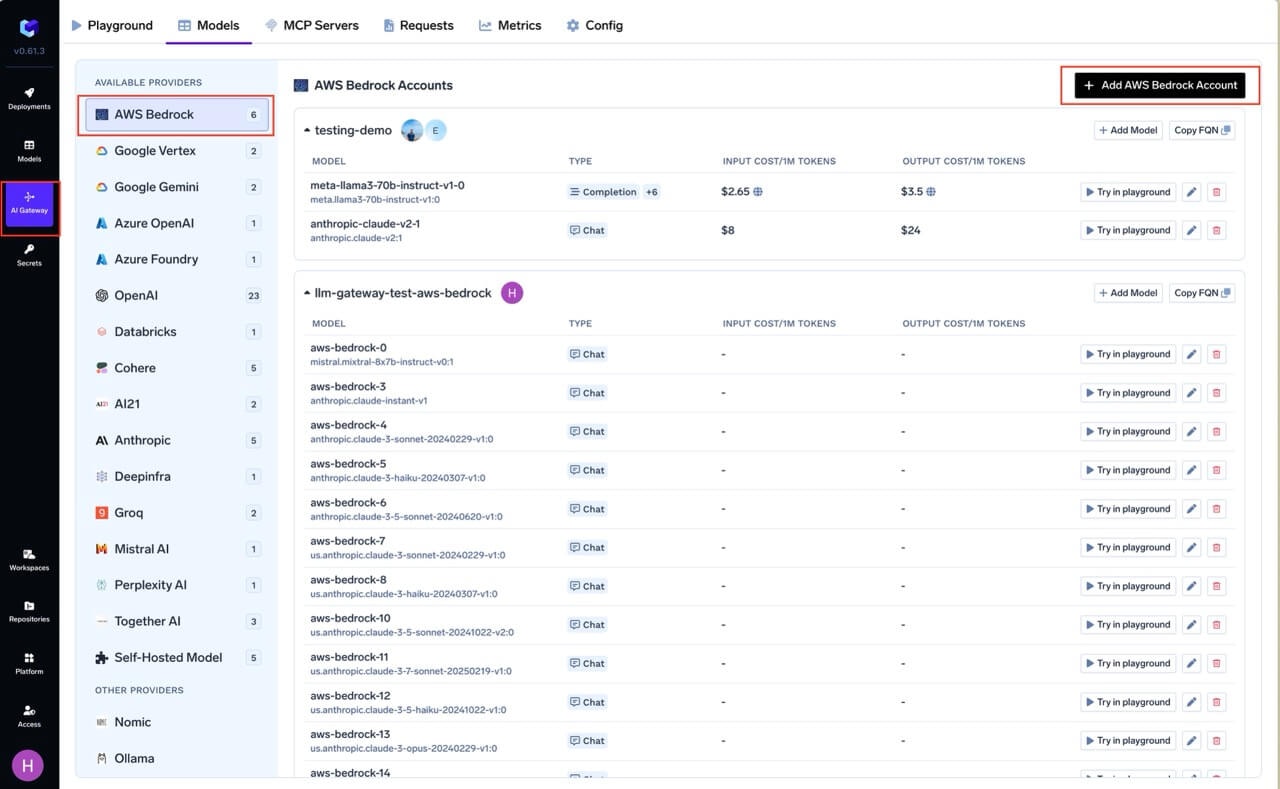The height and width of the screenshot is (789, 1280).
Task: Select the Groq provider
Action: coord(177,513)
